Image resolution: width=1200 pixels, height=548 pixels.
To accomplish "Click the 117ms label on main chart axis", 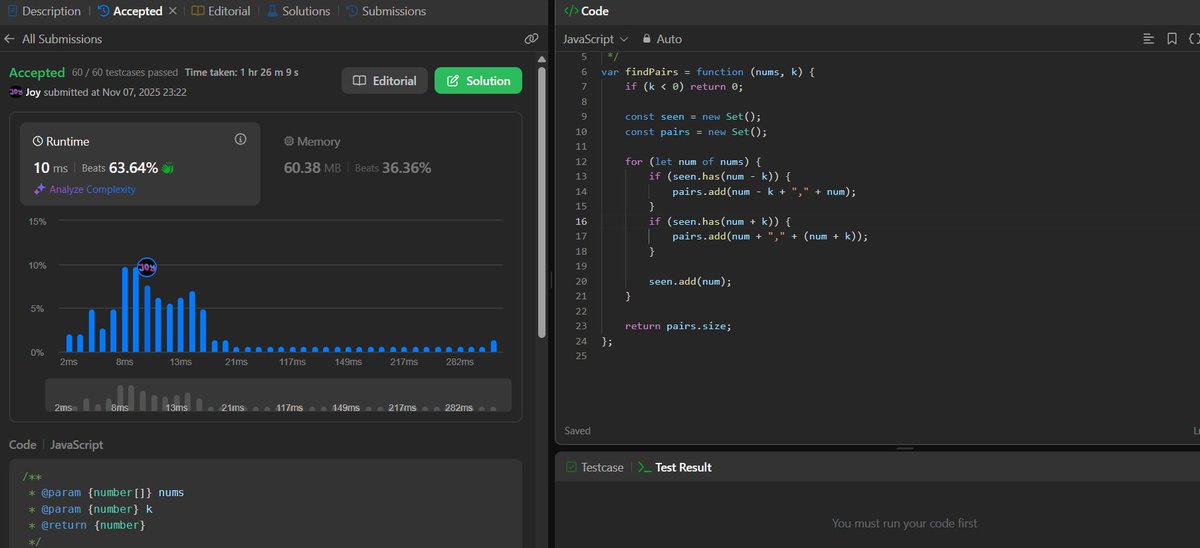I will 292,361.
